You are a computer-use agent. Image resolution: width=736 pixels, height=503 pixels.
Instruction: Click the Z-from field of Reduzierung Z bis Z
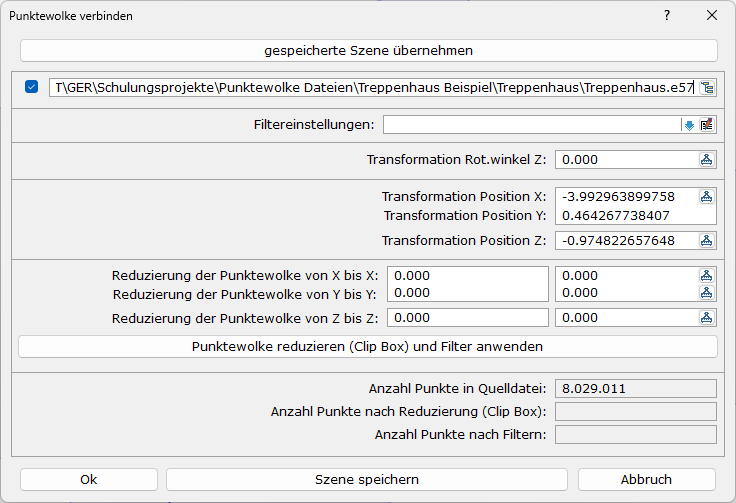click(x=467, y=317)
